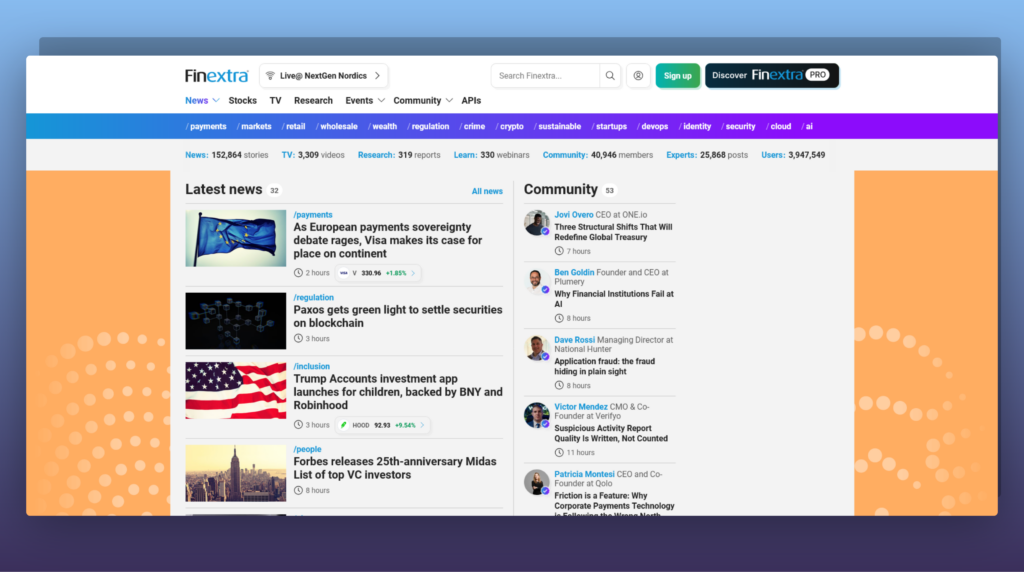This screenshot has width=1024, height=572.
Task: Open the APIs menu item
Action: tap(471, 101)
